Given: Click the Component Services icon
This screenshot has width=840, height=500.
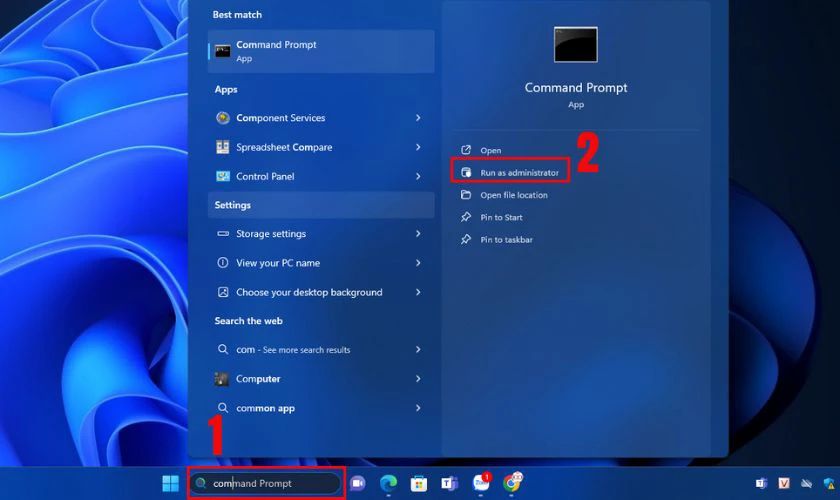Looking at the screenshot, I should [223, 118].
